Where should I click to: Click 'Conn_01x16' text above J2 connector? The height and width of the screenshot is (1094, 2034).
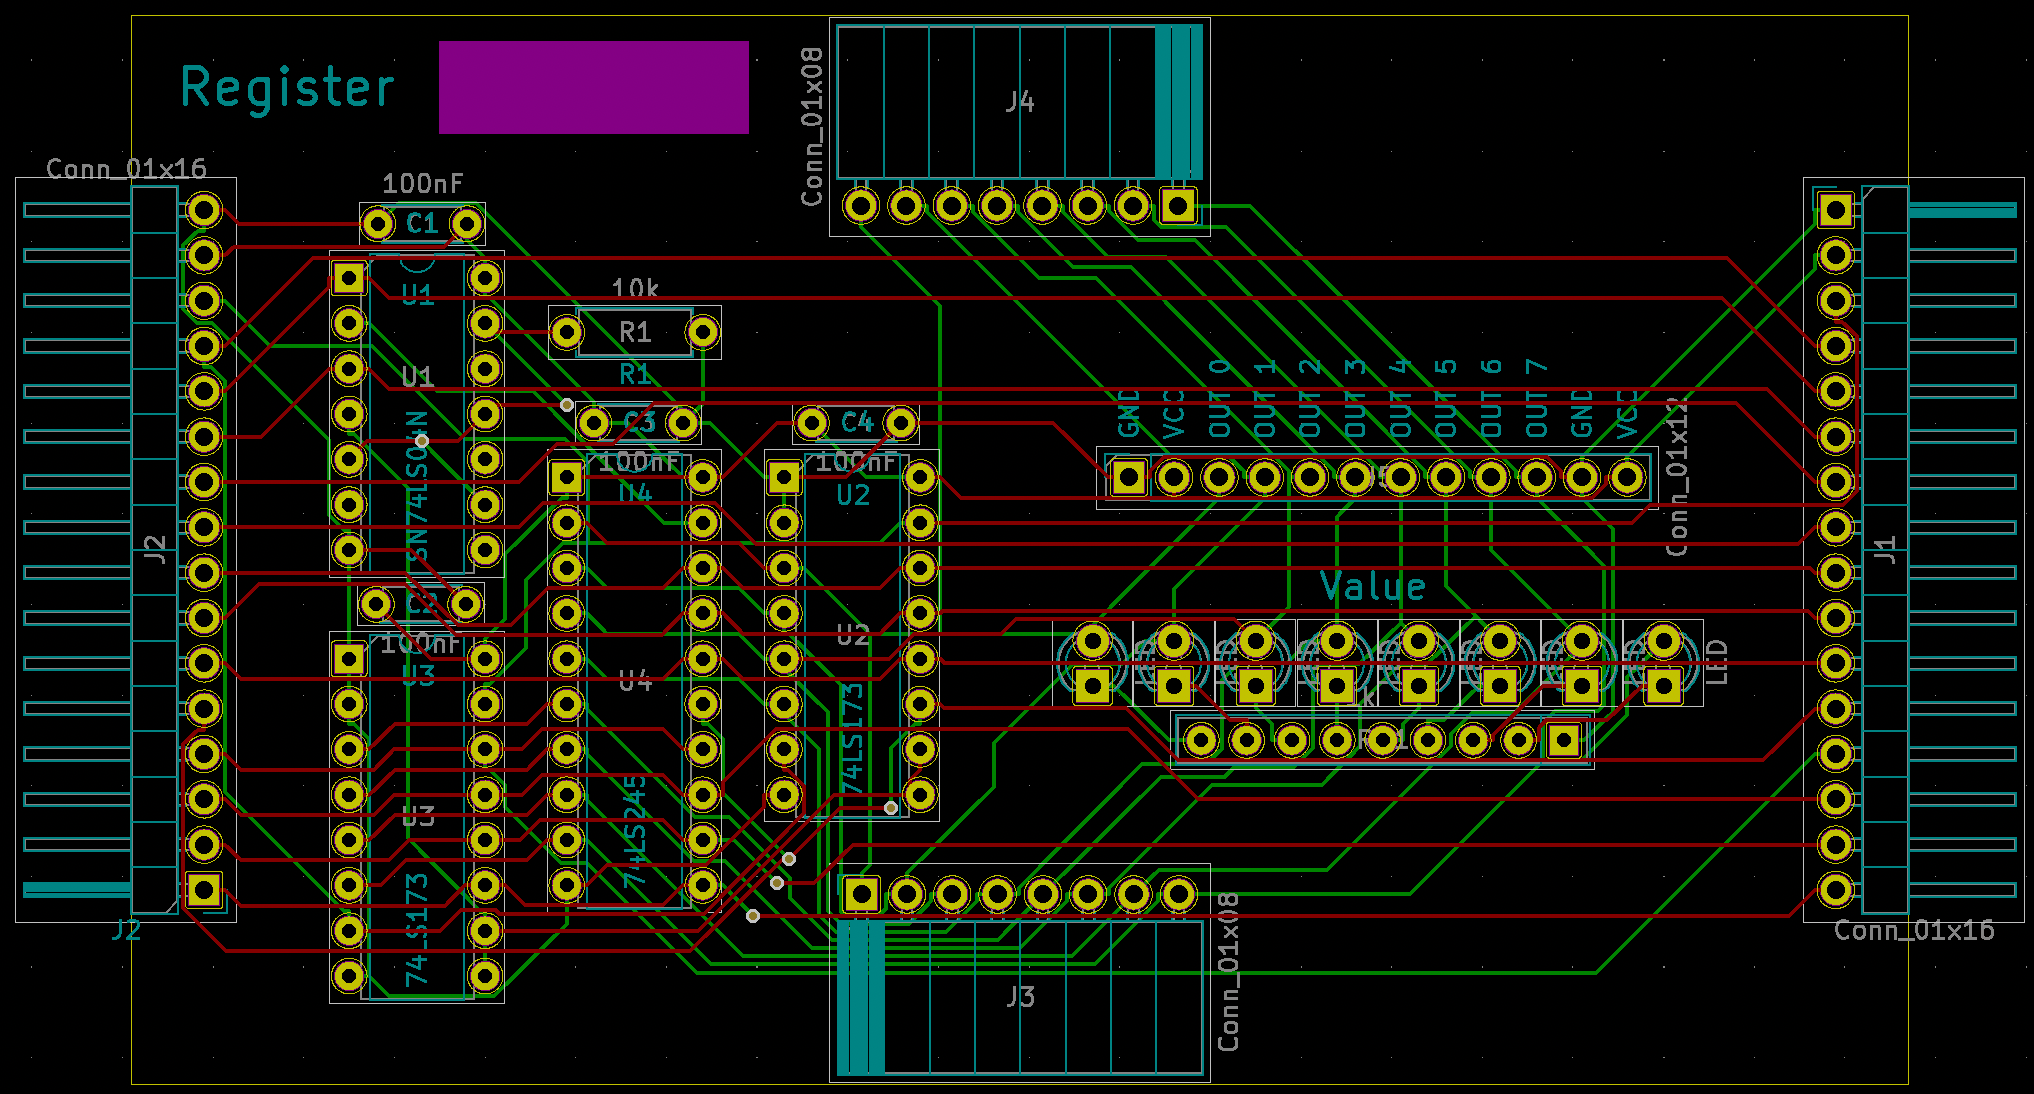tap(127, 168)
